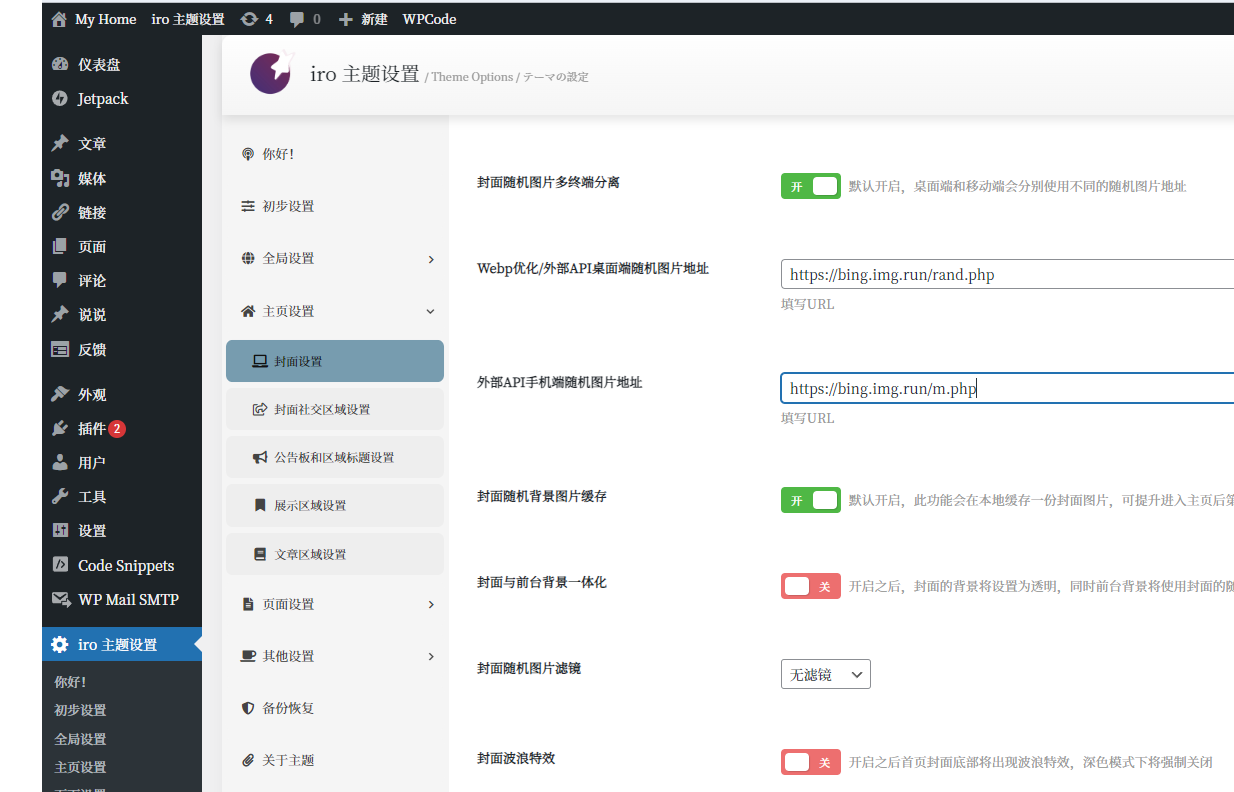This screenshot has width=1234, height=792.
Task: Click the mobile random image URL field
Action: coord(1007,388)
